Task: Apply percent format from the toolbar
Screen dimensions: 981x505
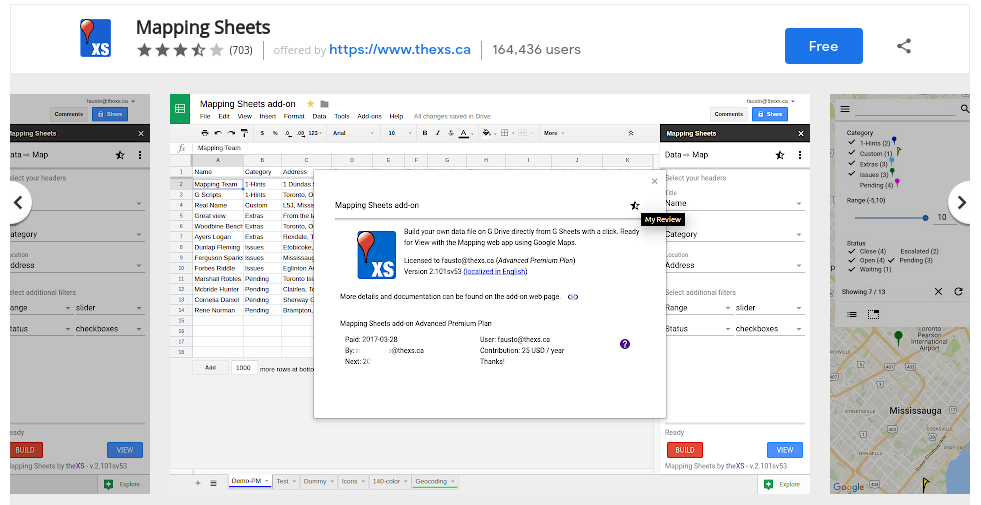Action: coord(275,133)
